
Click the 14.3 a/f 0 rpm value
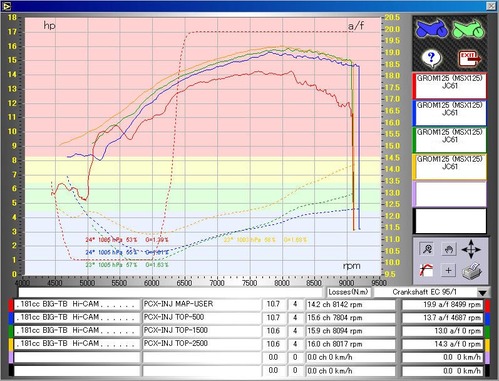click(443, 344)
